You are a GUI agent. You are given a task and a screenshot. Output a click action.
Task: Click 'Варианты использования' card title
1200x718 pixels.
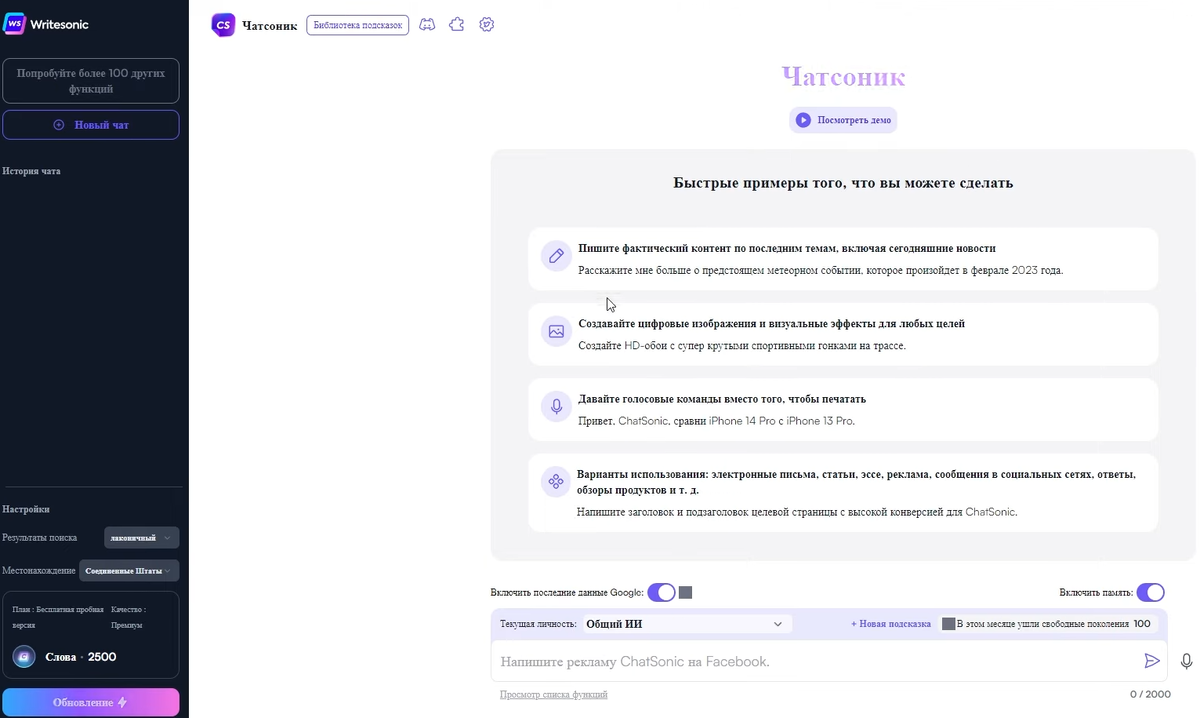pos(856,482)
